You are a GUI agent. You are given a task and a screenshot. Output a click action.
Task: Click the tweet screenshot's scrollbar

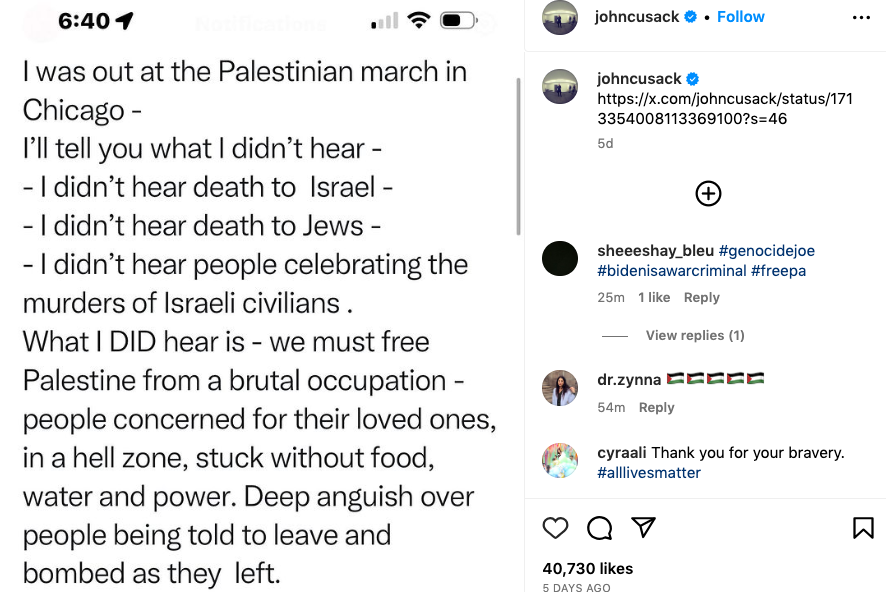coord(517,155)
